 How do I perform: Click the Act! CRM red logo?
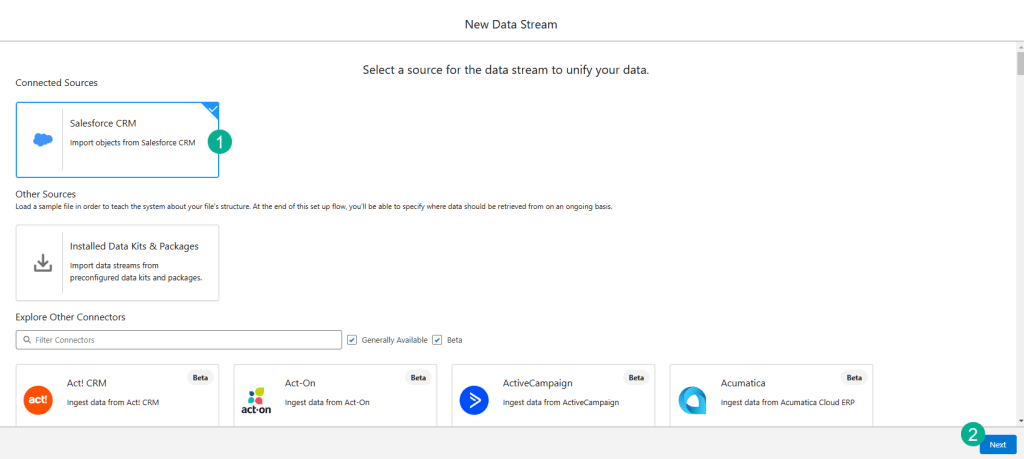pos(38,400)
